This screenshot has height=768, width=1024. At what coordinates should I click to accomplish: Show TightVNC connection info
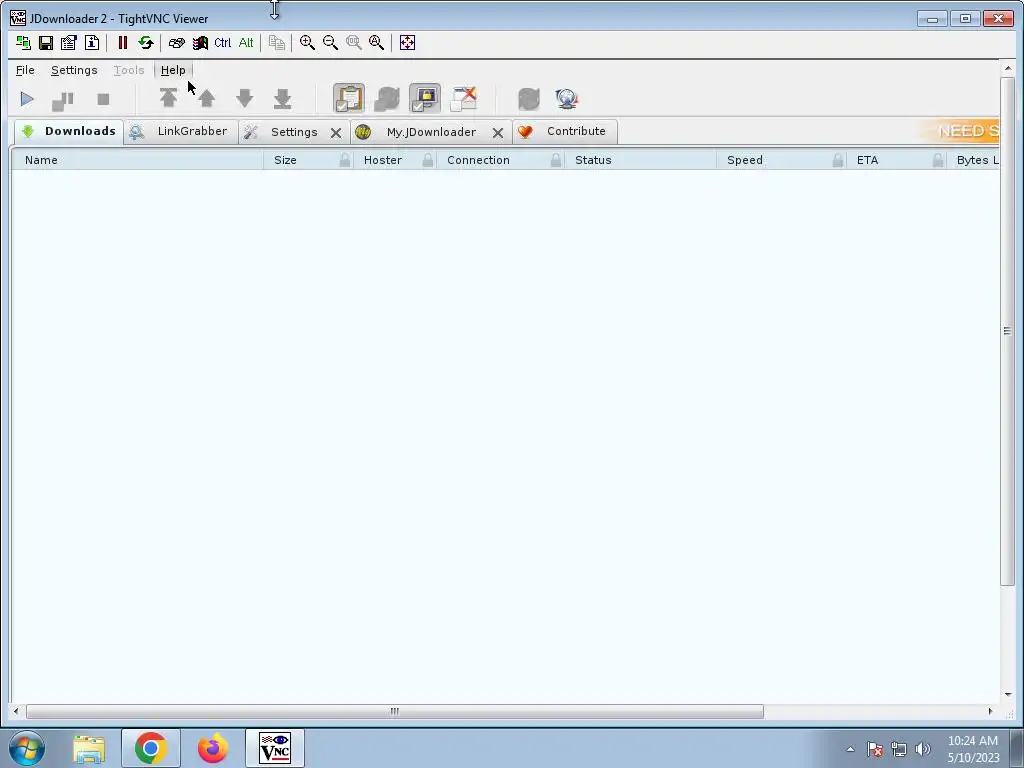[92, 43]
